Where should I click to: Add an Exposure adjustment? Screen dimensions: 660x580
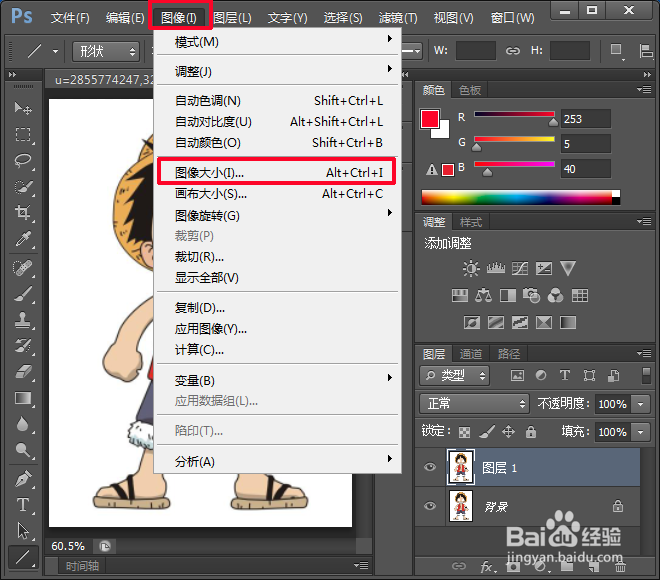tap(544, 269)
